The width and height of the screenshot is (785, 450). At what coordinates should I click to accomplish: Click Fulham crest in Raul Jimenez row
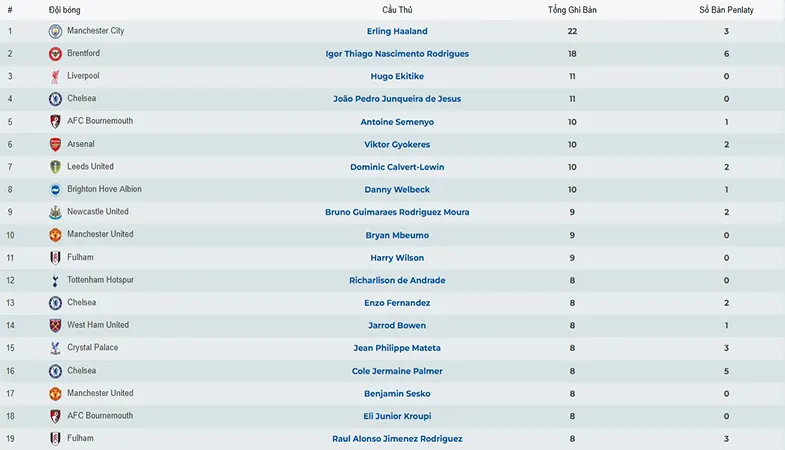point(55,438)
